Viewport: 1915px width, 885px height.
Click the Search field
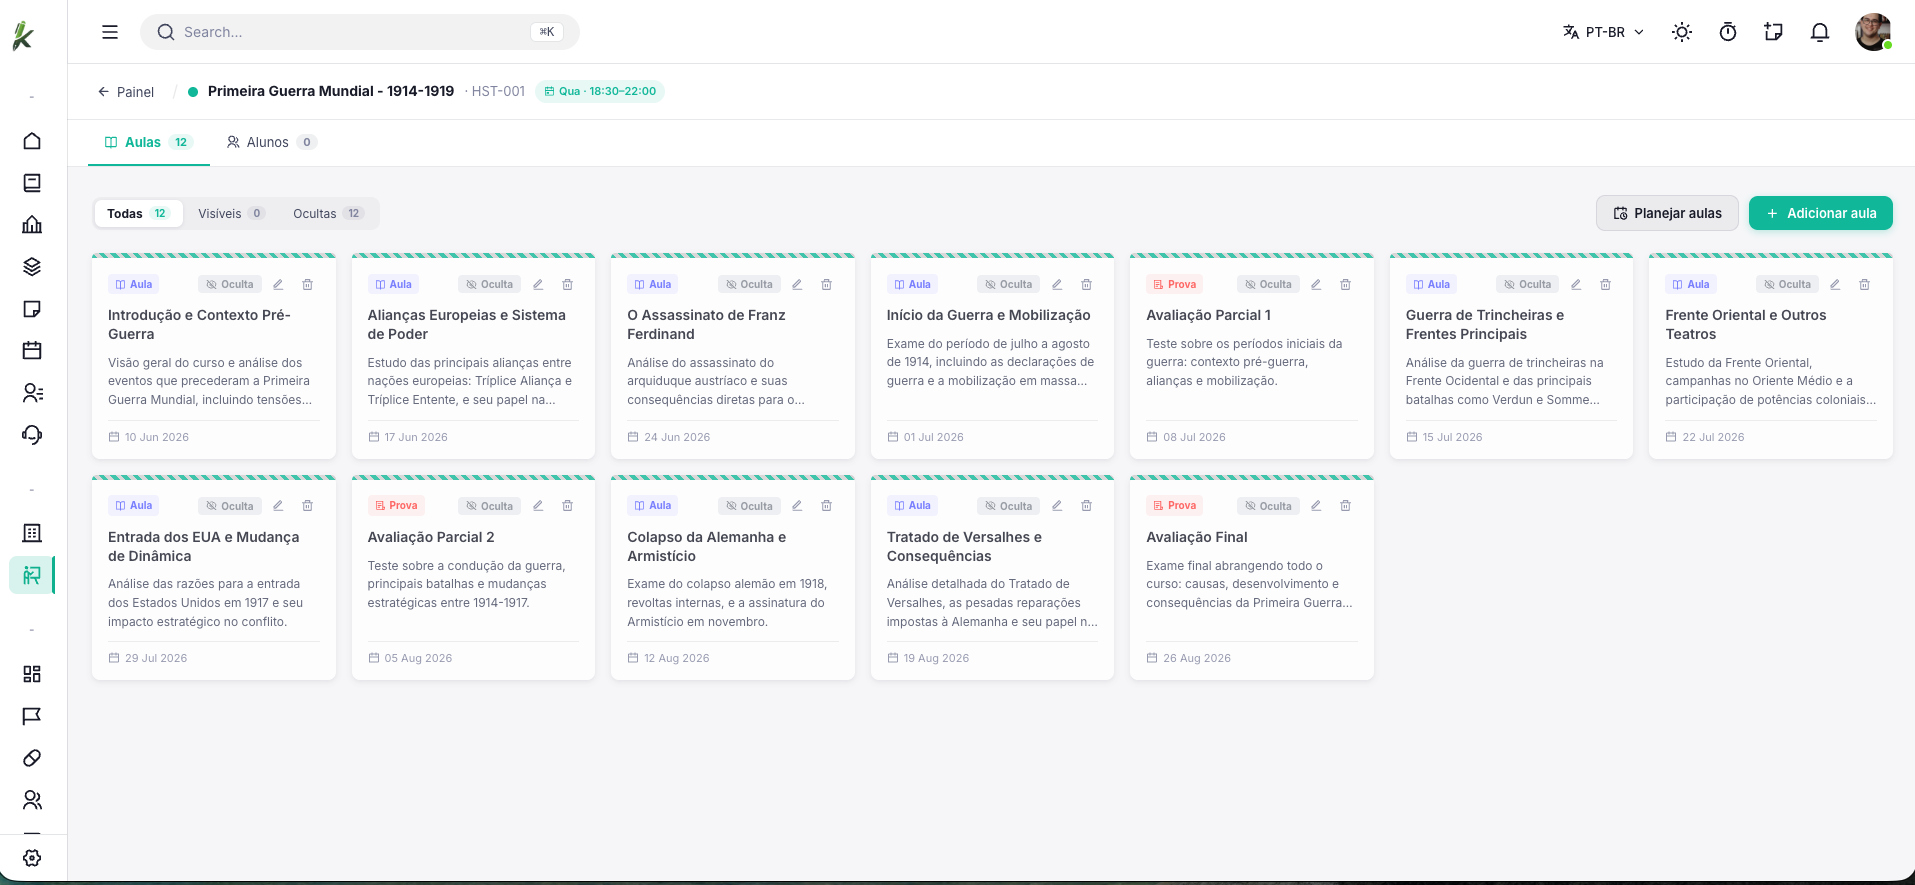coord(360,32)
